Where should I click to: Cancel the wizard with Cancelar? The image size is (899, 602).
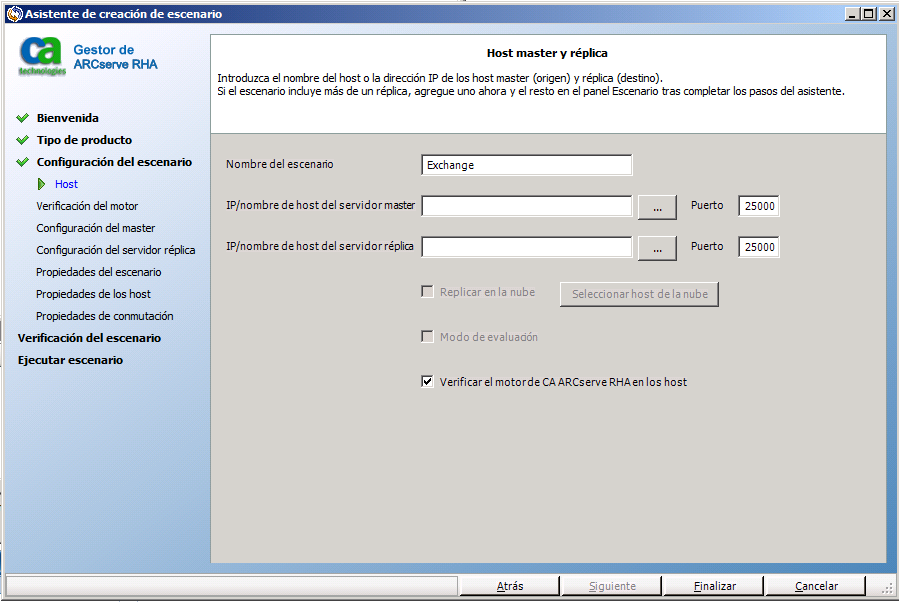816,586
